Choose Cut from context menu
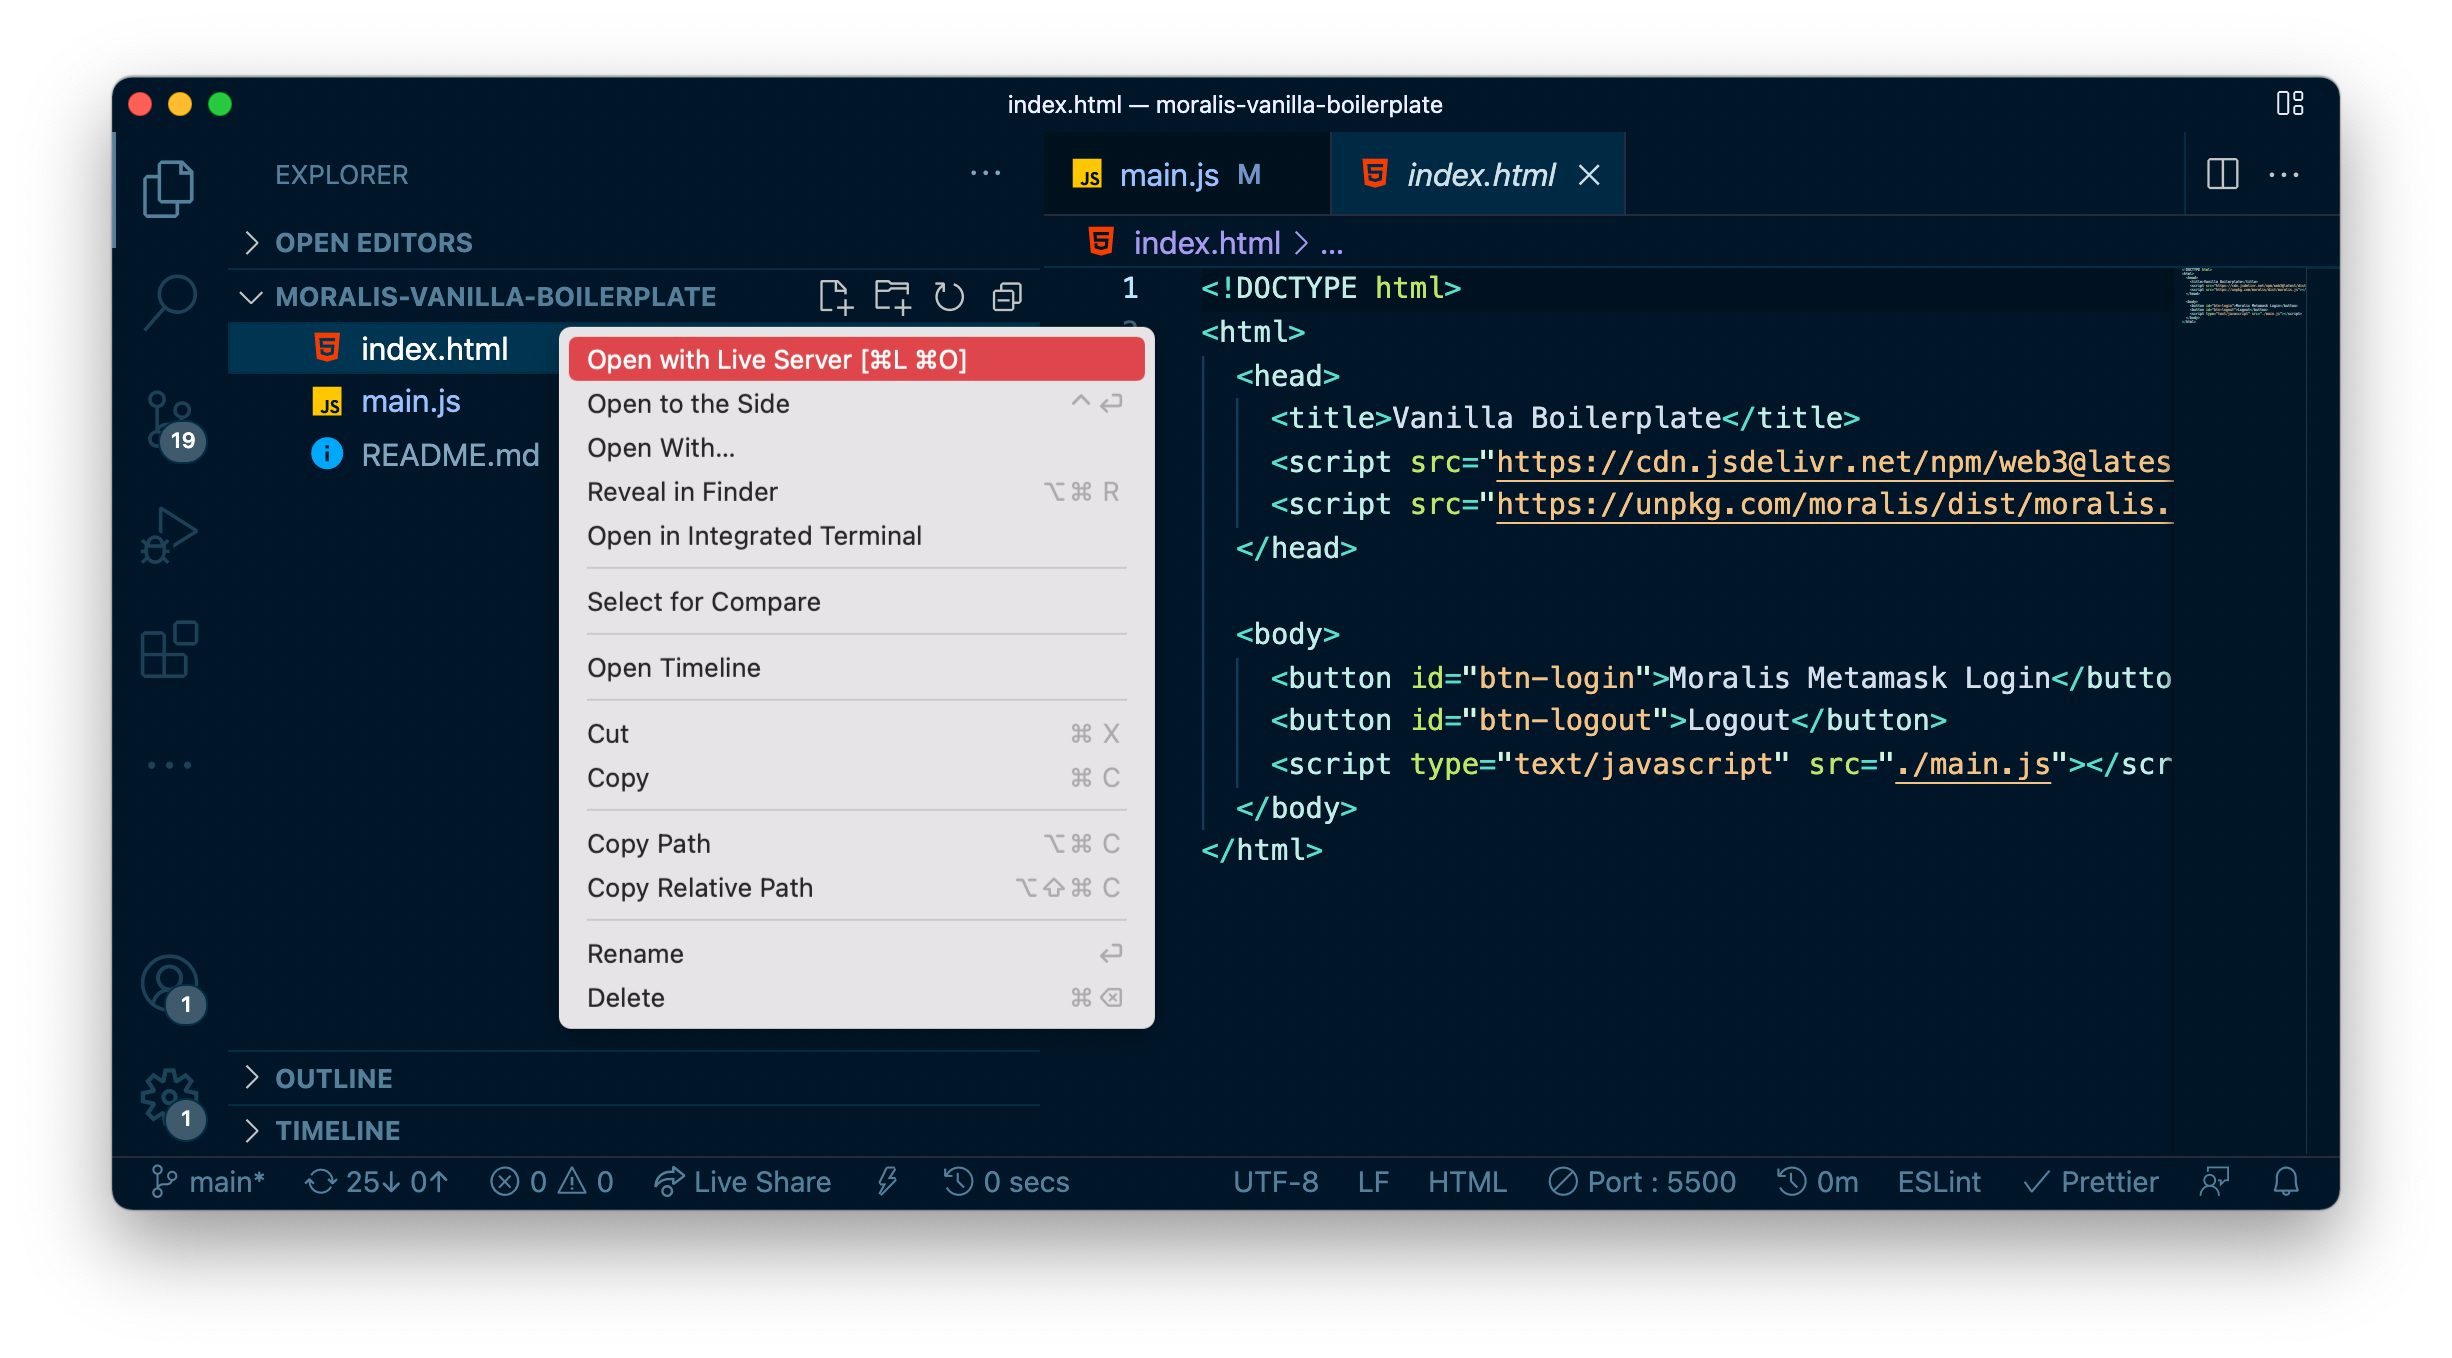Screen dimensions: 2452x1358 pos(856,733)
